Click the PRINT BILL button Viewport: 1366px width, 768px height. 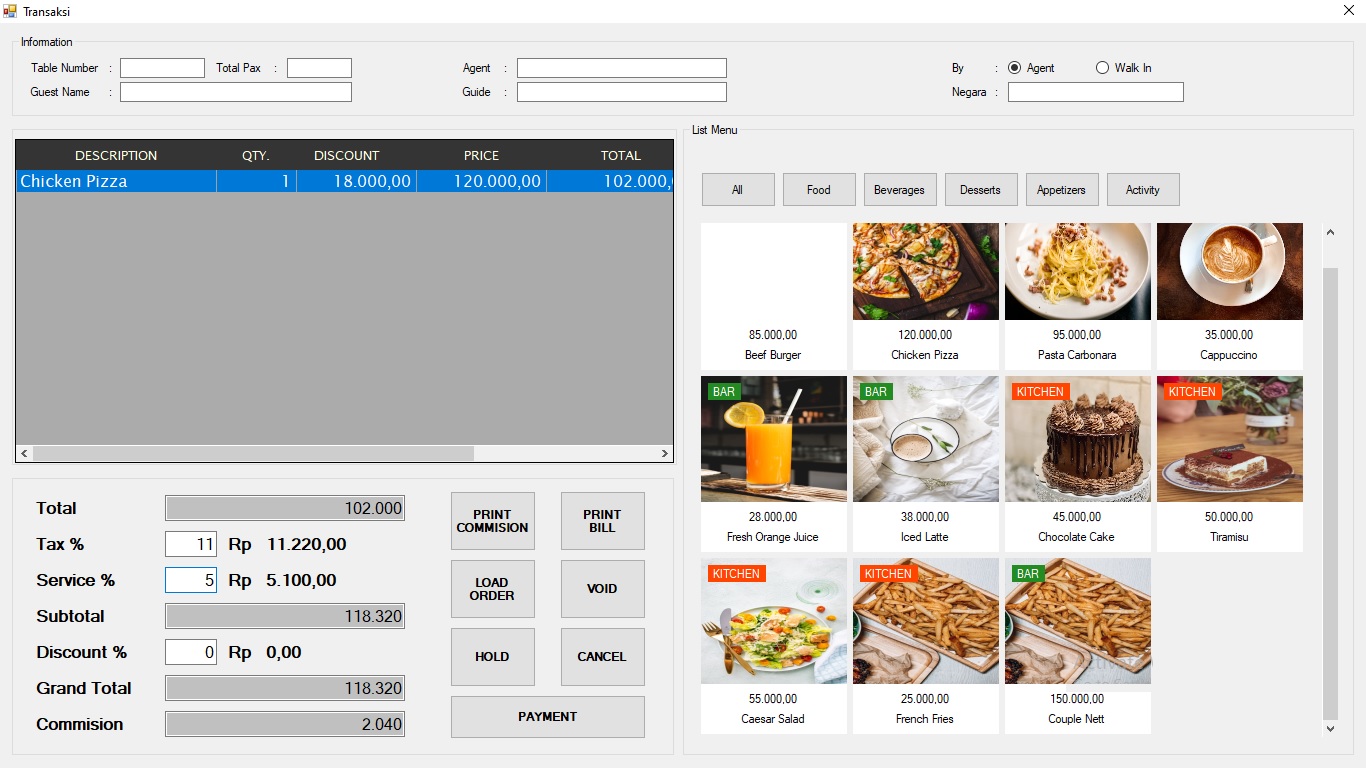pos(602,521)
